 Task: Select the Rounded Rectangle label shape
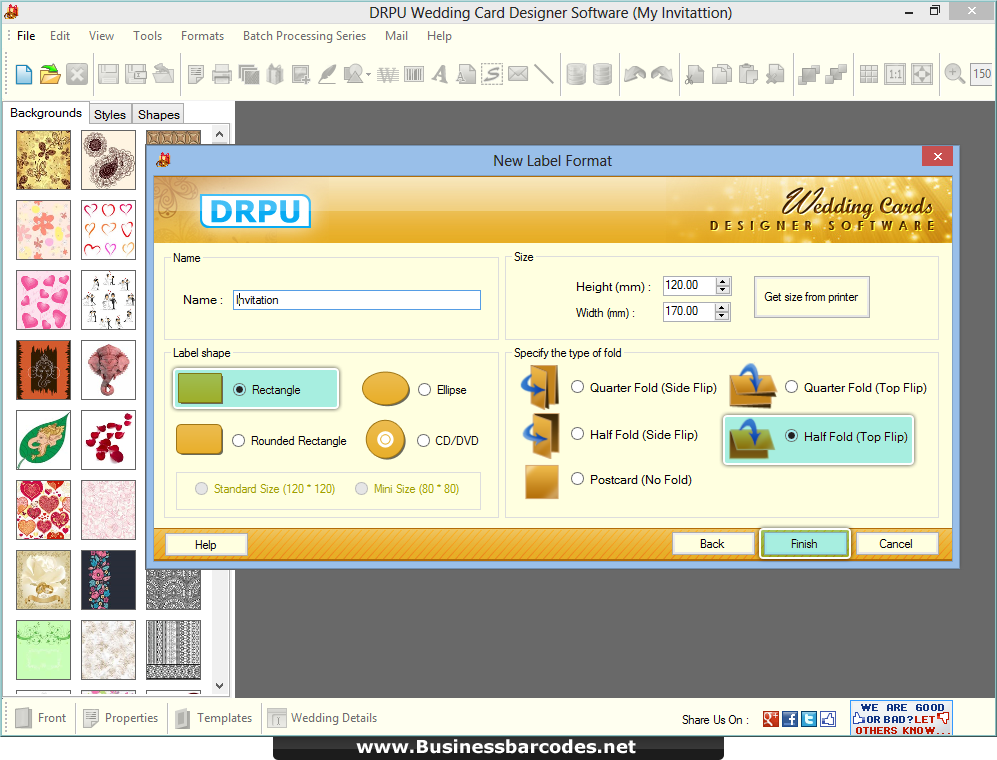pos(238,441)
